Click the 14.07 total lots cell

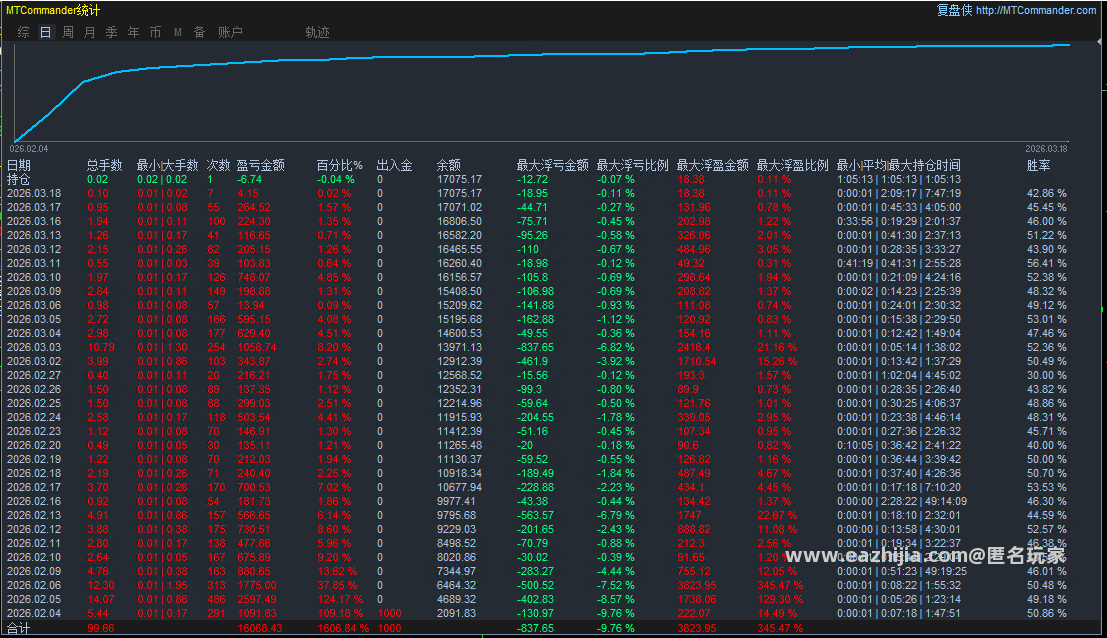point(101,599)
